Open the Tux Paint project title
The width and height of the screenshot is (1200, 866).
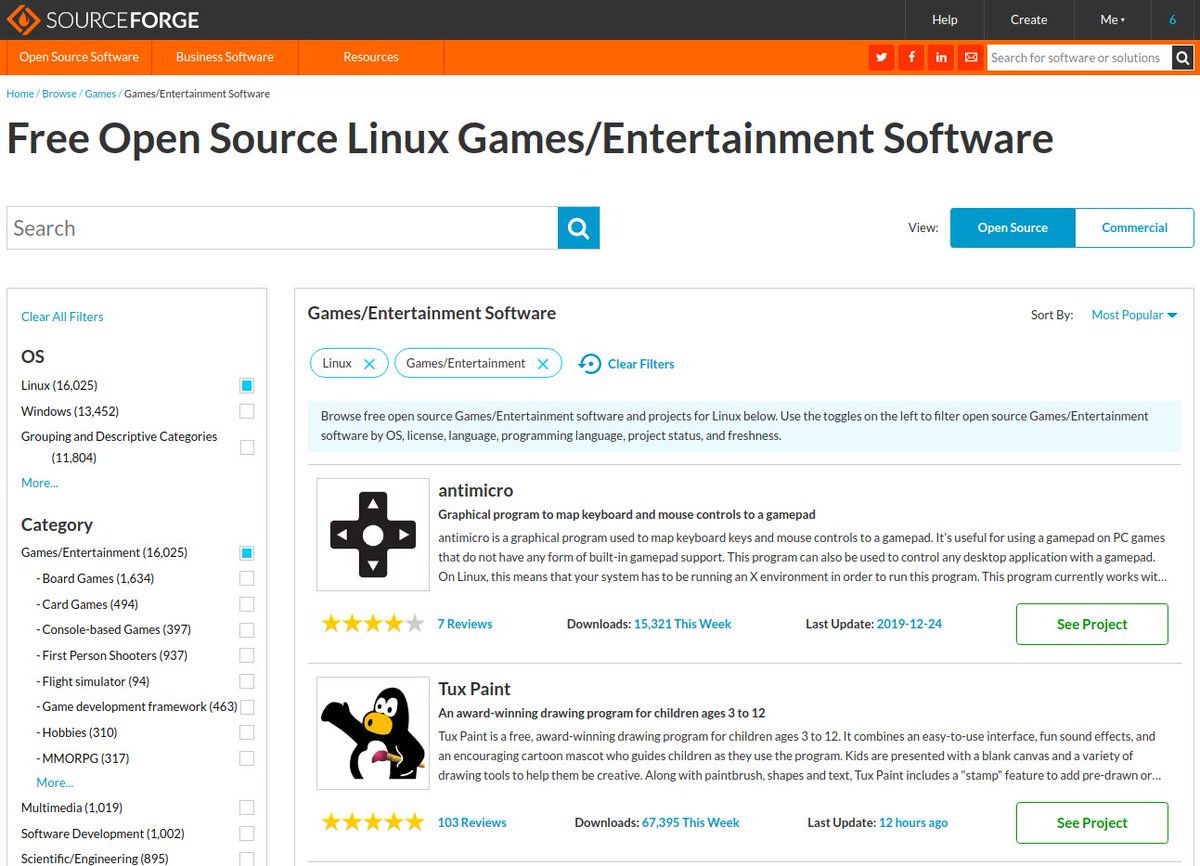(474, 689)
